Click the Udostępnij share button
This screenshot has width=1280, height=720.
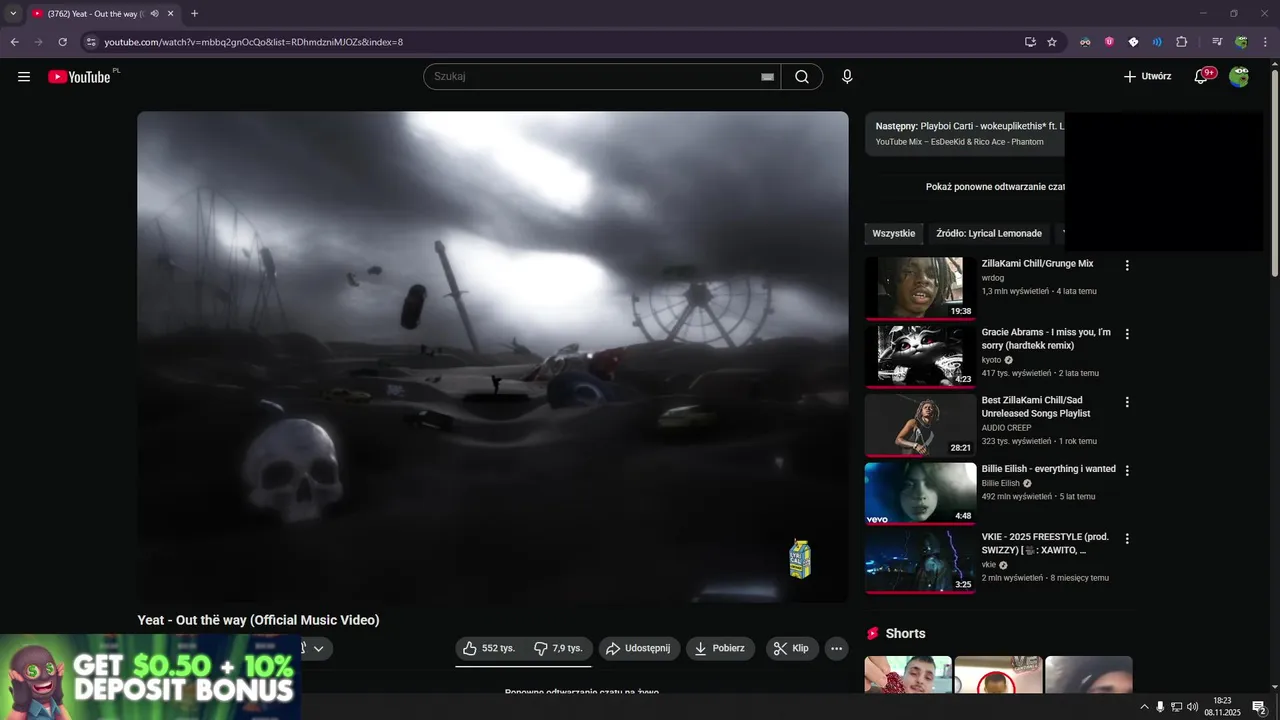[639, 648]
